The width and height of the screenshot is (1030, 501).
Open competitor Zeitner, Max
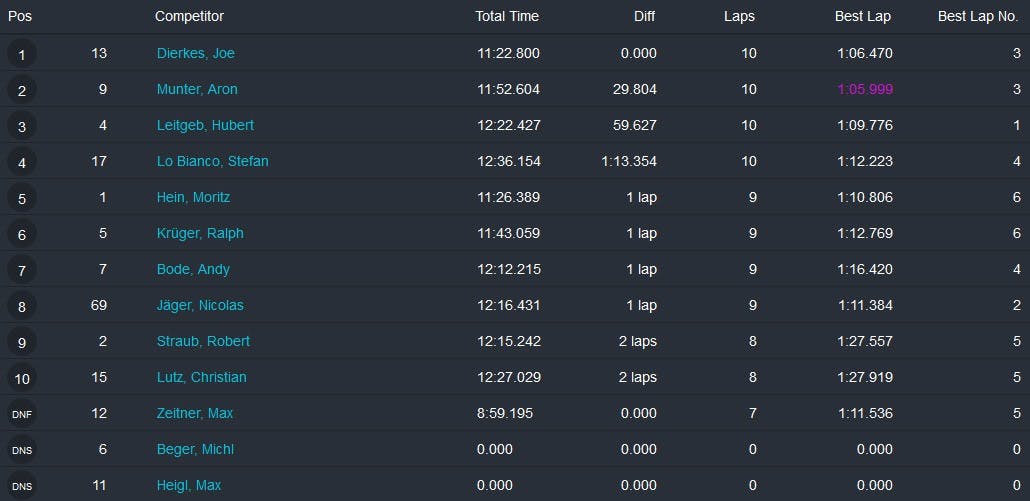pyautogui.click(x=195, y=413)
